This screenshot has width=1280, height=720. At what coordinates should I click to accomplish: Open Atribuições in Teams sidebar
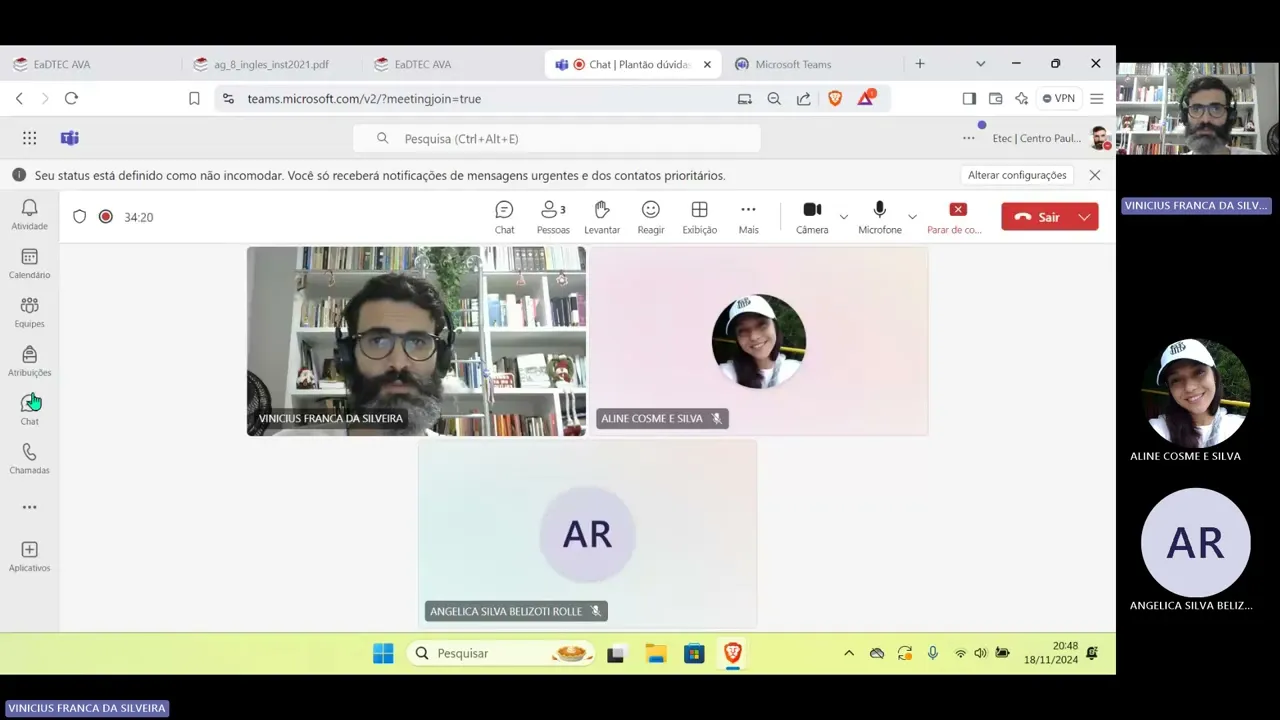tap(29, 362)
